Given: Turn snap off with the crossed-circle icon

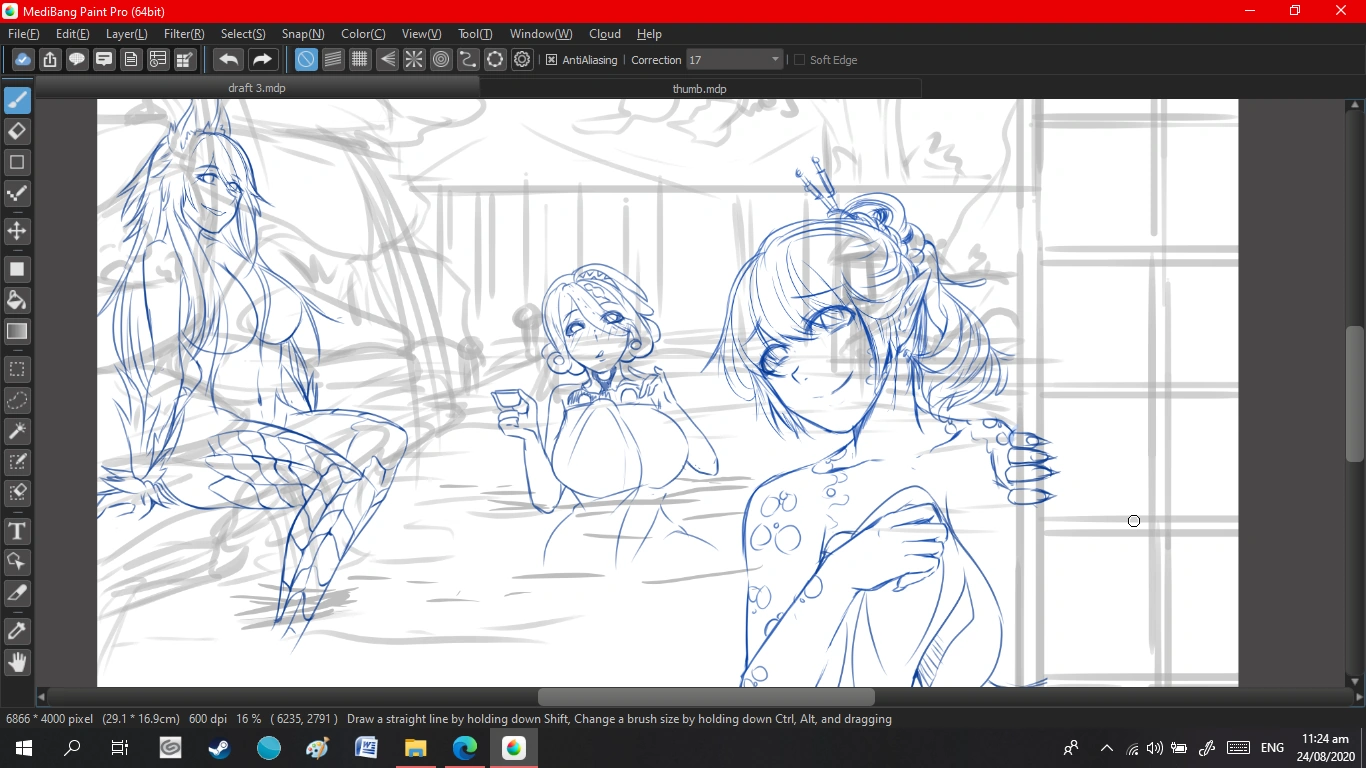Looking at the screenshot, I should (x=306, y=60).
